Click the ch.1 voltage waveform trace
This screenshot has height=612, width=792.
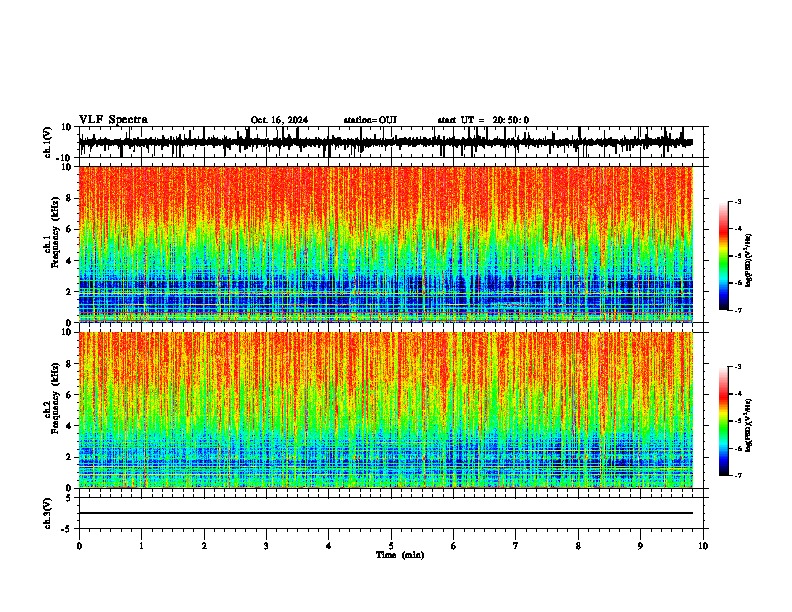click(386, 142)
